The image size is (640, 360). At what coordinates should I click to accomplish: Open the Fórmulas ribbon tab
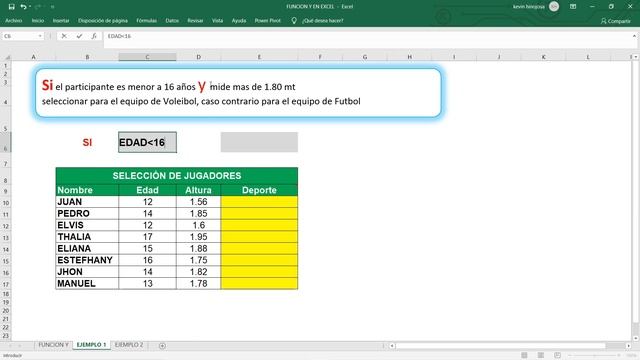click(x=147, y=20)
